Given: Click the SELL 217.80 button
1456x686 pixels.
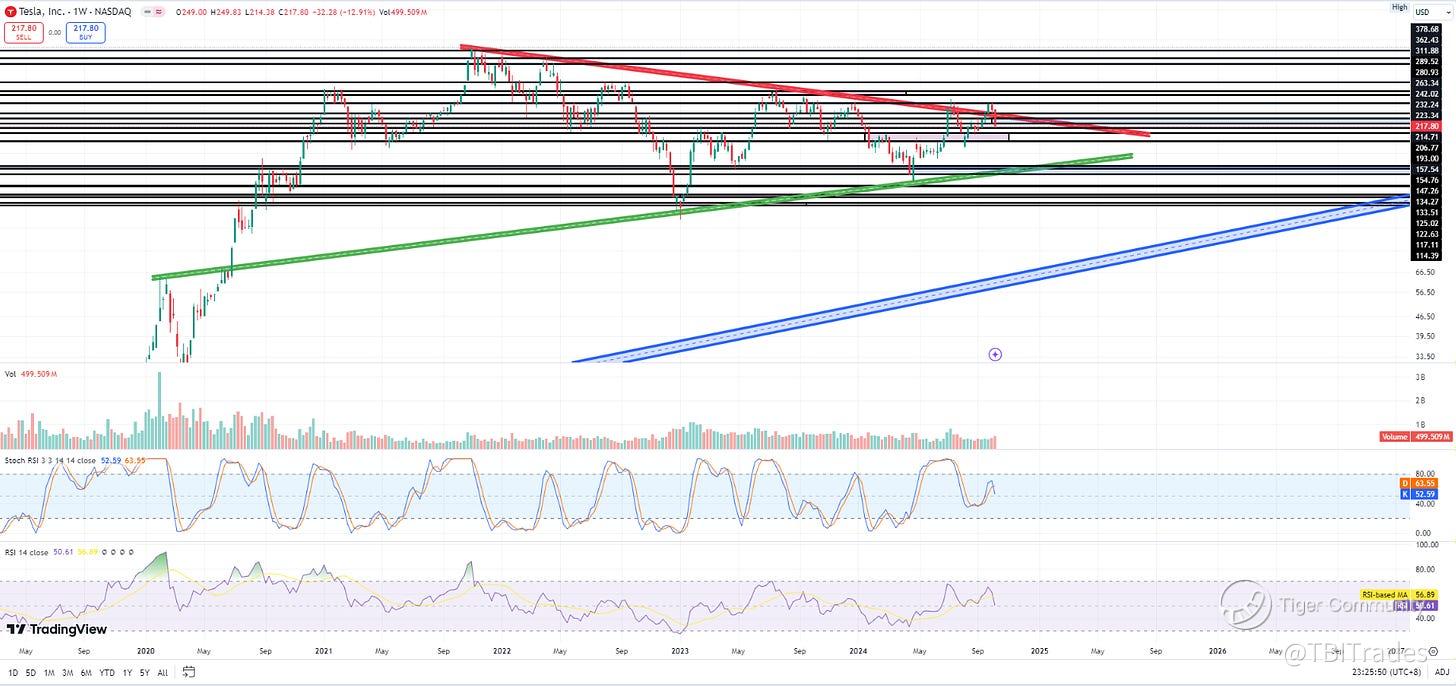Looking at the screenshot, I should tap(22, 32).
